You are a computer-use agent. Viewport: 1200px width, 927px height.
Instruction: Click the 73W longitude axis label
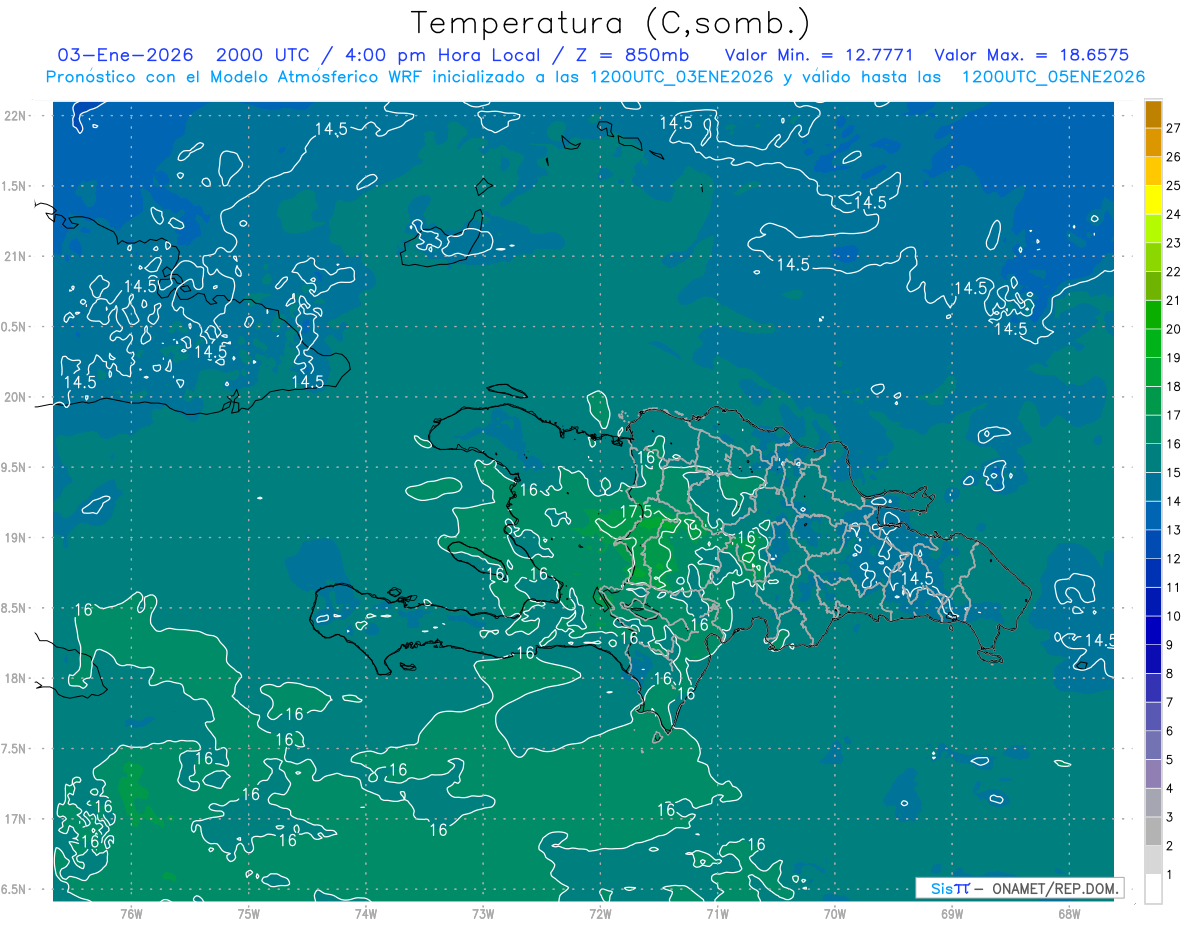click(483, 913)
